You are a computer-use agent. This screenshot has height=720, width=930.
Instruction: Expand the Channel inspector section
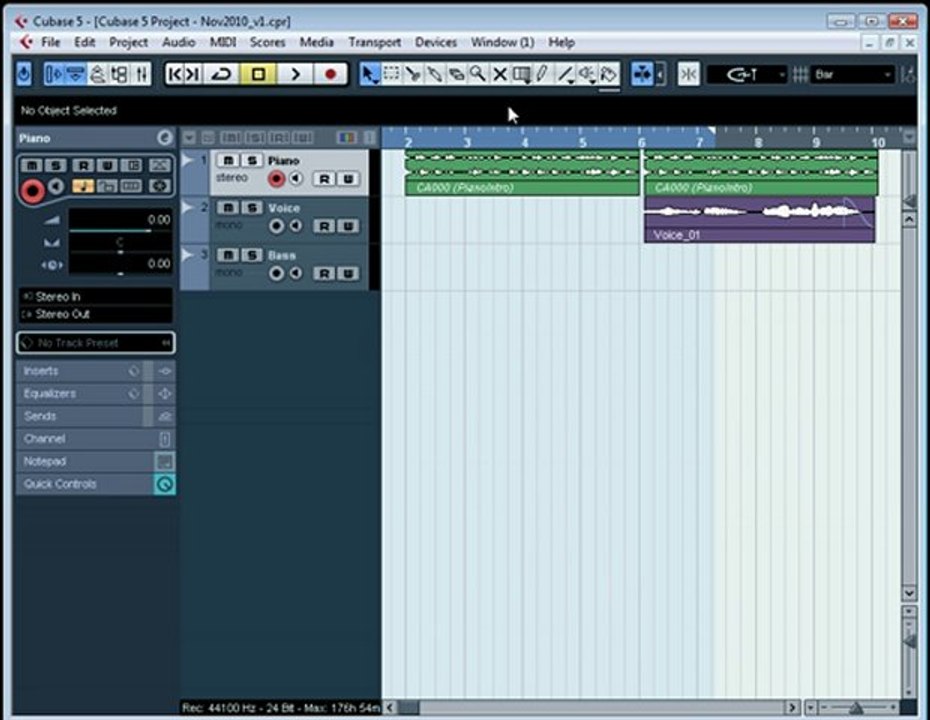point(95,438)
